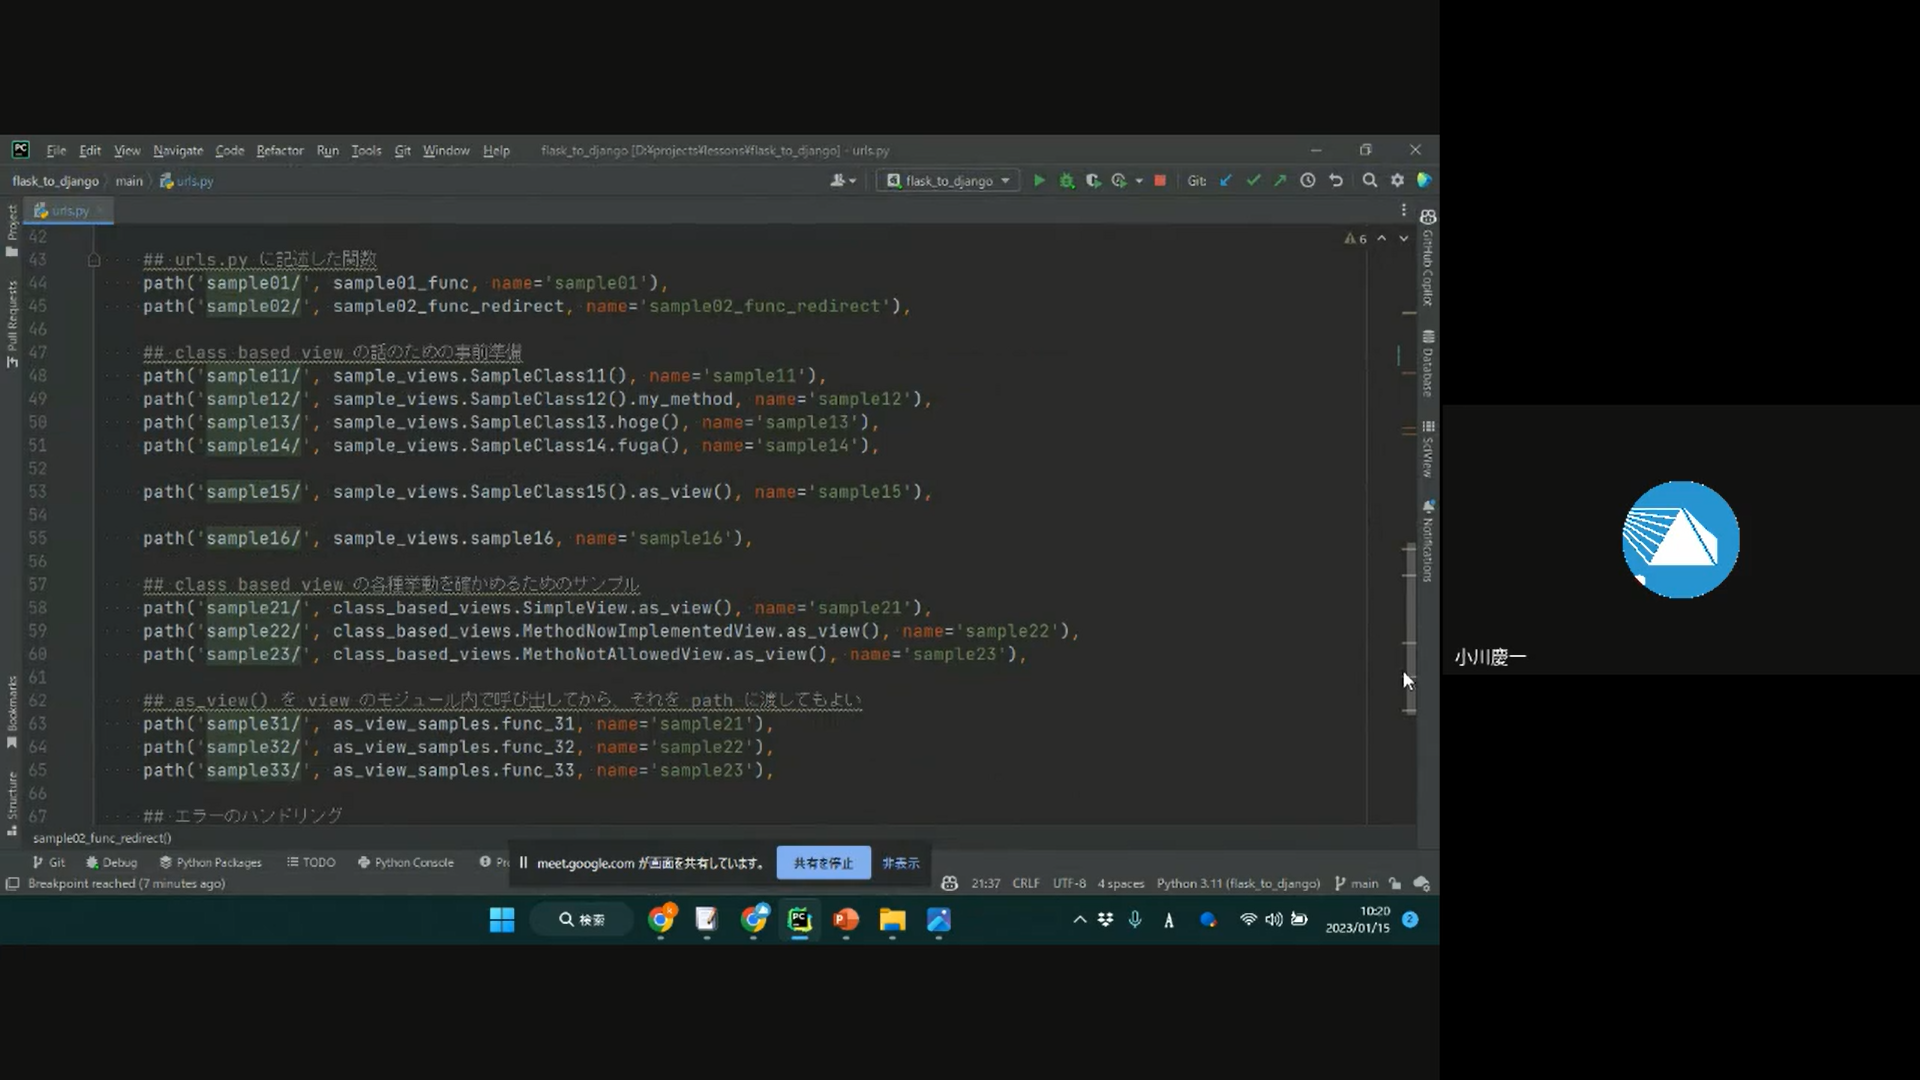The width and height of the screenshot is (1920, 1080).
Task: Click the 非表示 hide link
Action: [900, 863]
